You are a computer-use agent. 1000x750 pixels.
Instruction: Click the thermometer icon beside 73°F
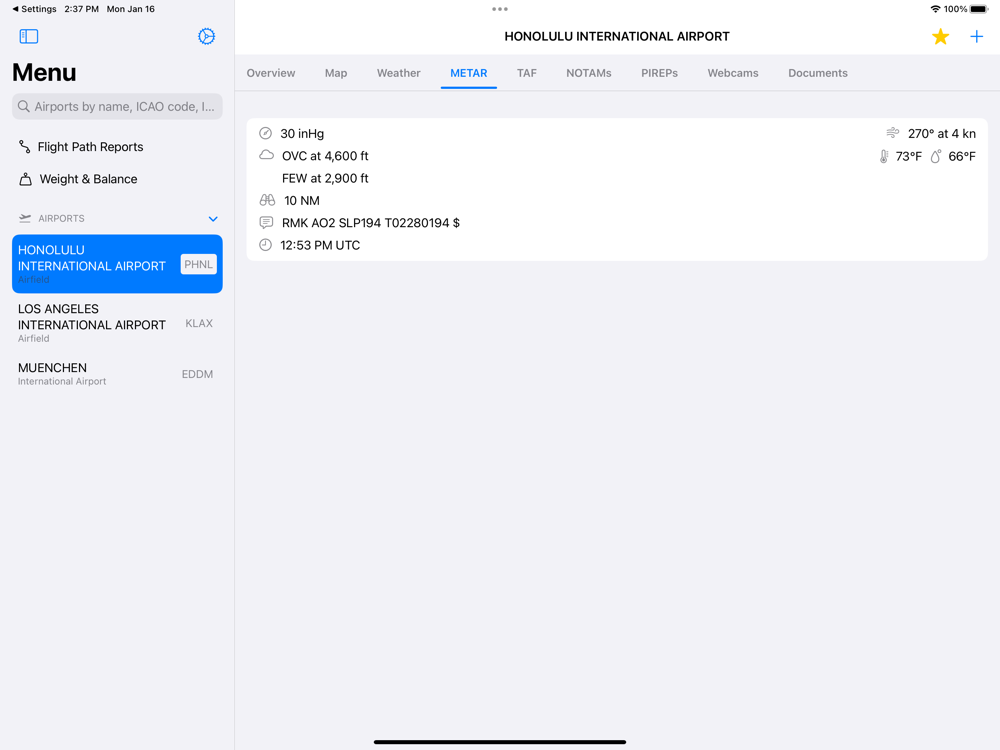click(884, 156)
